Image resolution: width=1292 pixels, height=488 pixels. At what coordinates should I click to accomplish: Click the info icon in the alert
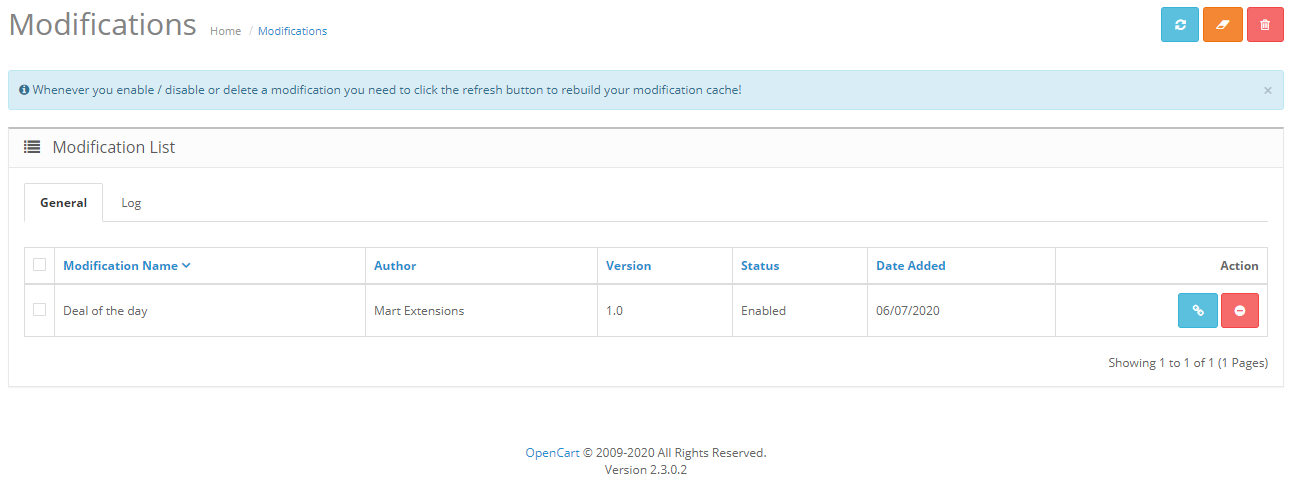tap(24, 90)
